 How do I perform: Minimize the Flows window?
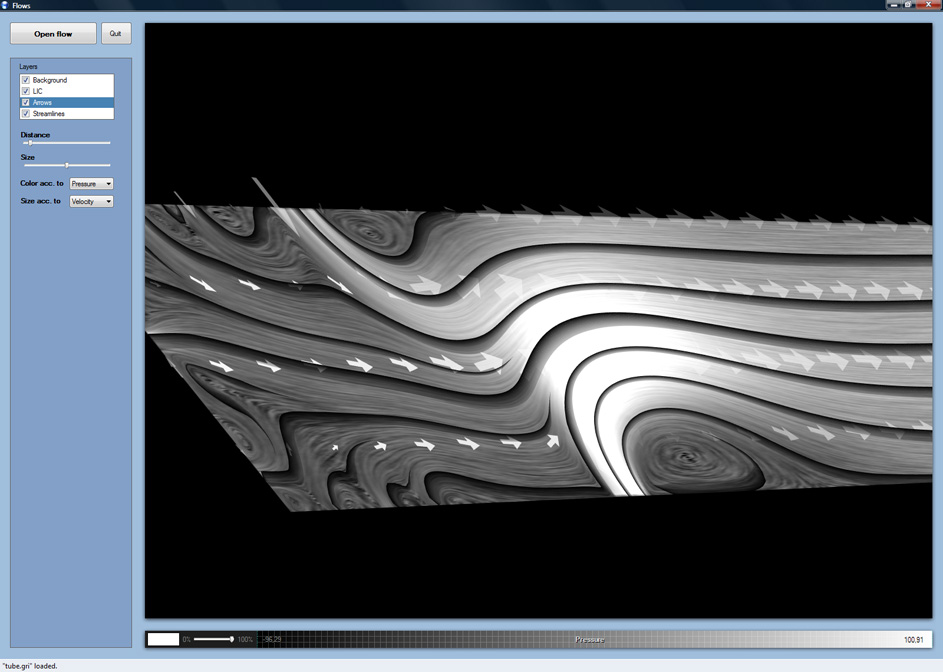point(892,5)
